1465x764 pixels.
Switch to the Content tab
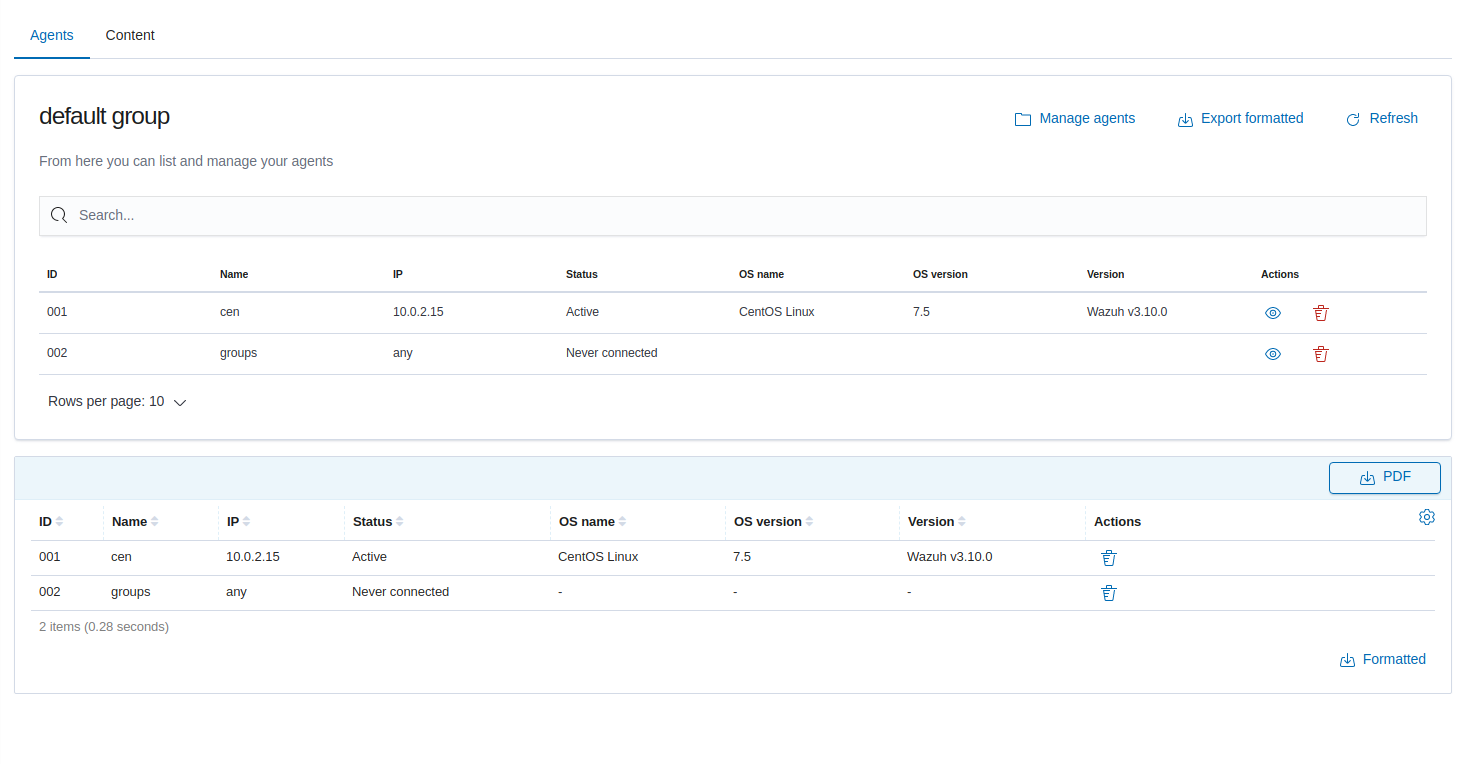tap(129, 35)
